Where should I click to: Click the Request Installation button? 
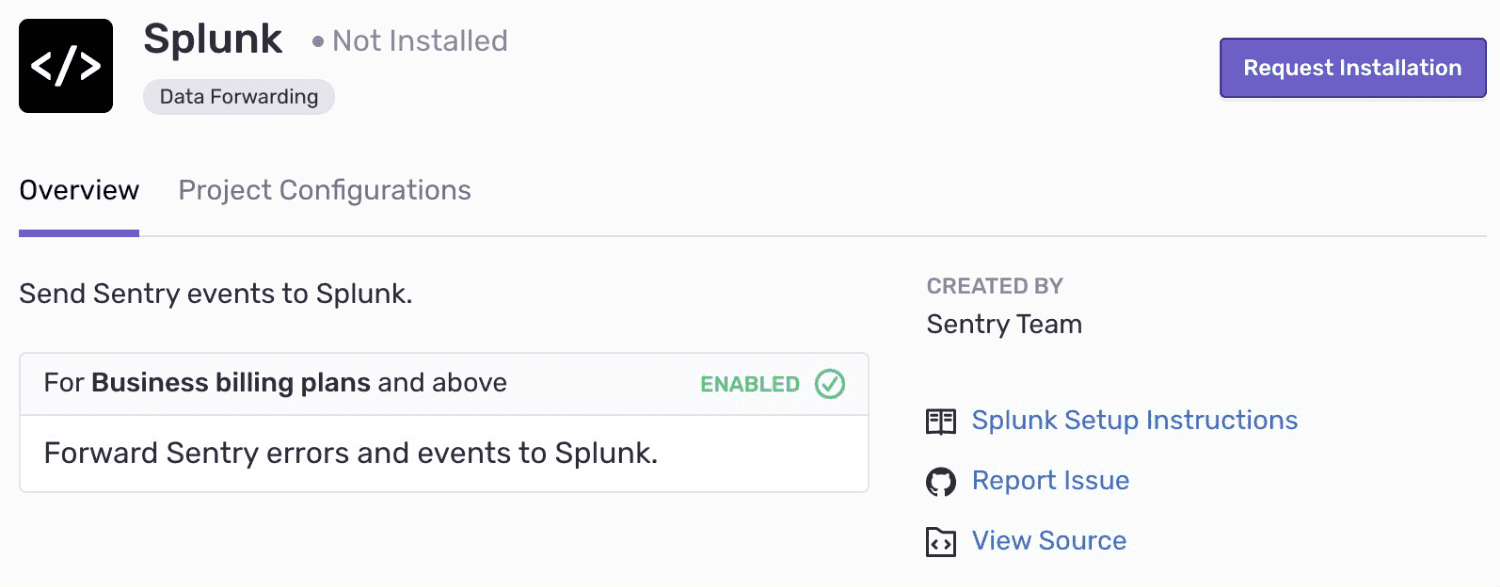click(1352, 67)
